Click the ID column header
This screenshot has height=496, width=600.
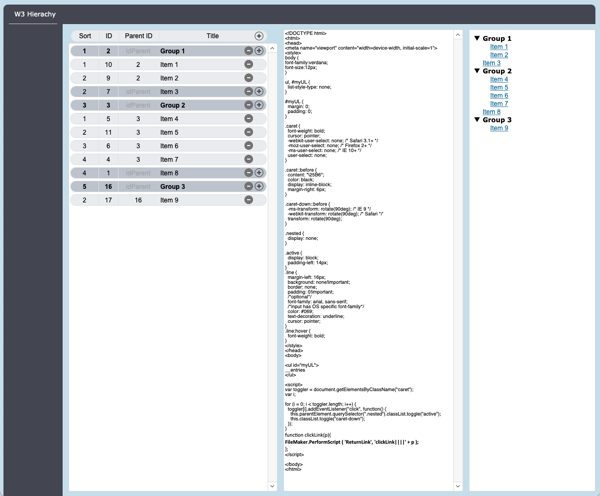[x=109, y=36]
